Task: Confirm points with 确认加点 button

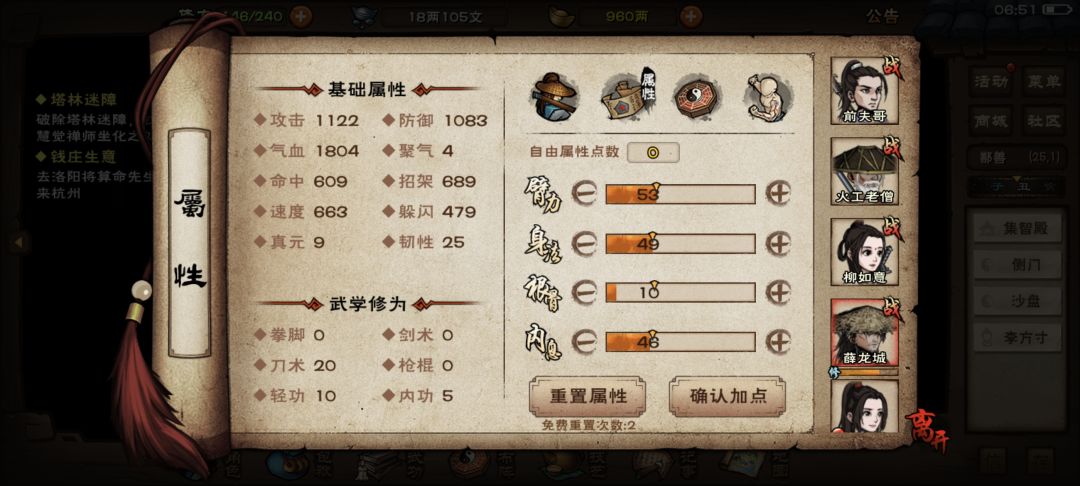Action: [x=727, y=397]
